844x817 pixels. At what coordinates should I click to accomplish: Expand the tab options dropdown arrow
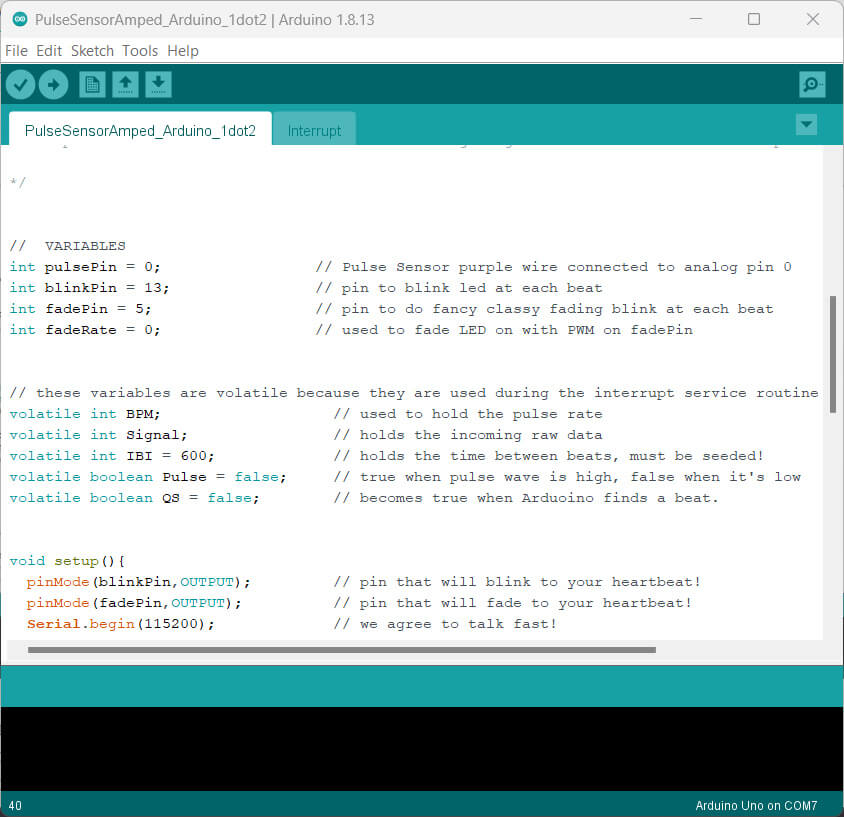(806, 125)
